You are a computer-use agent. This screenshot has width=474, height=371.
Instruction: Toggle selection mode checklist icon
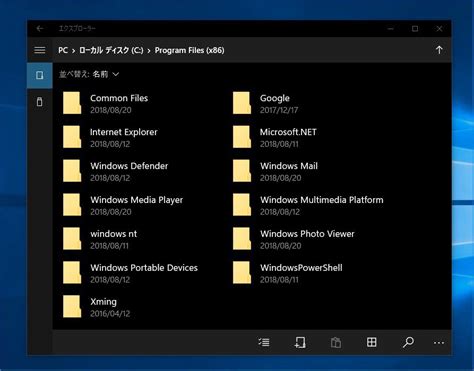pos(264,342)
